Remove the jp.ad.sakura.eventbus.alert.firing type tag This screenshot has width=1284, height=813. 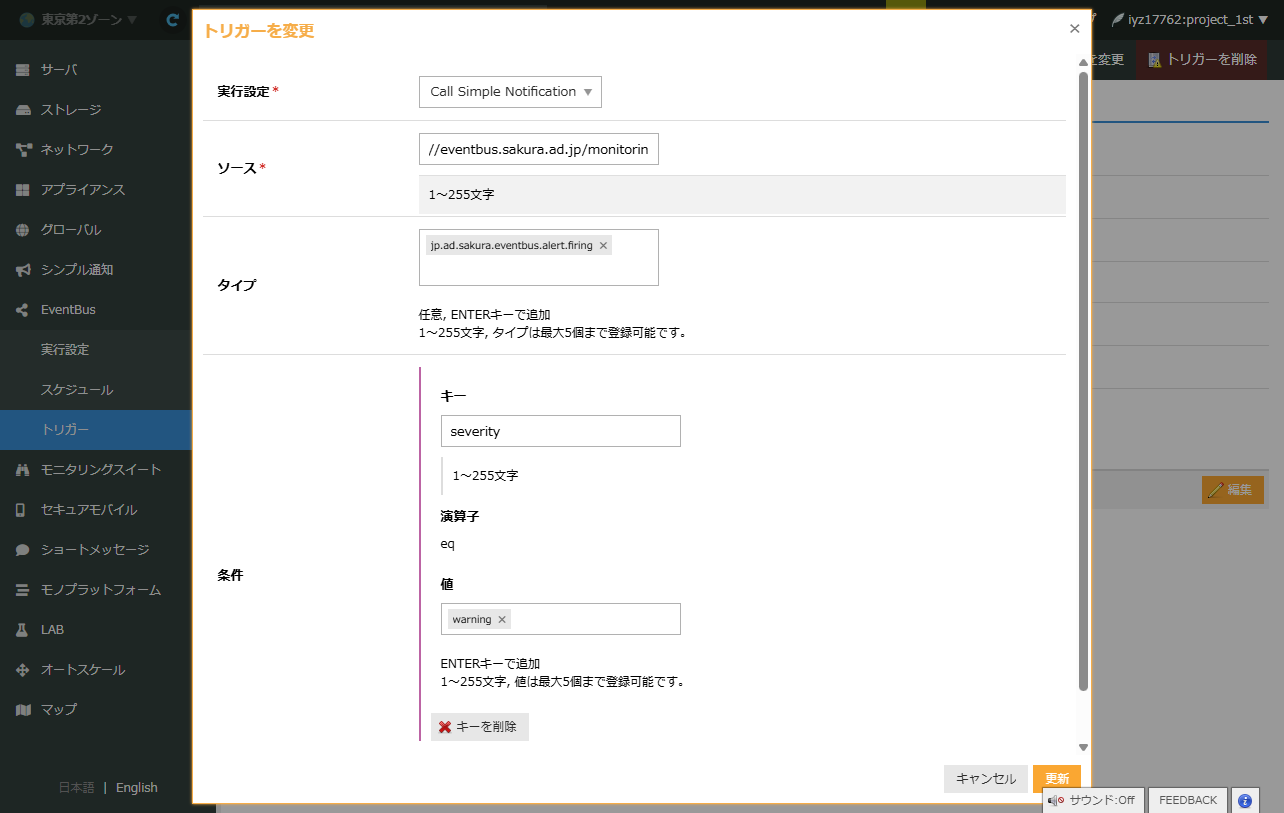[603, 246]
